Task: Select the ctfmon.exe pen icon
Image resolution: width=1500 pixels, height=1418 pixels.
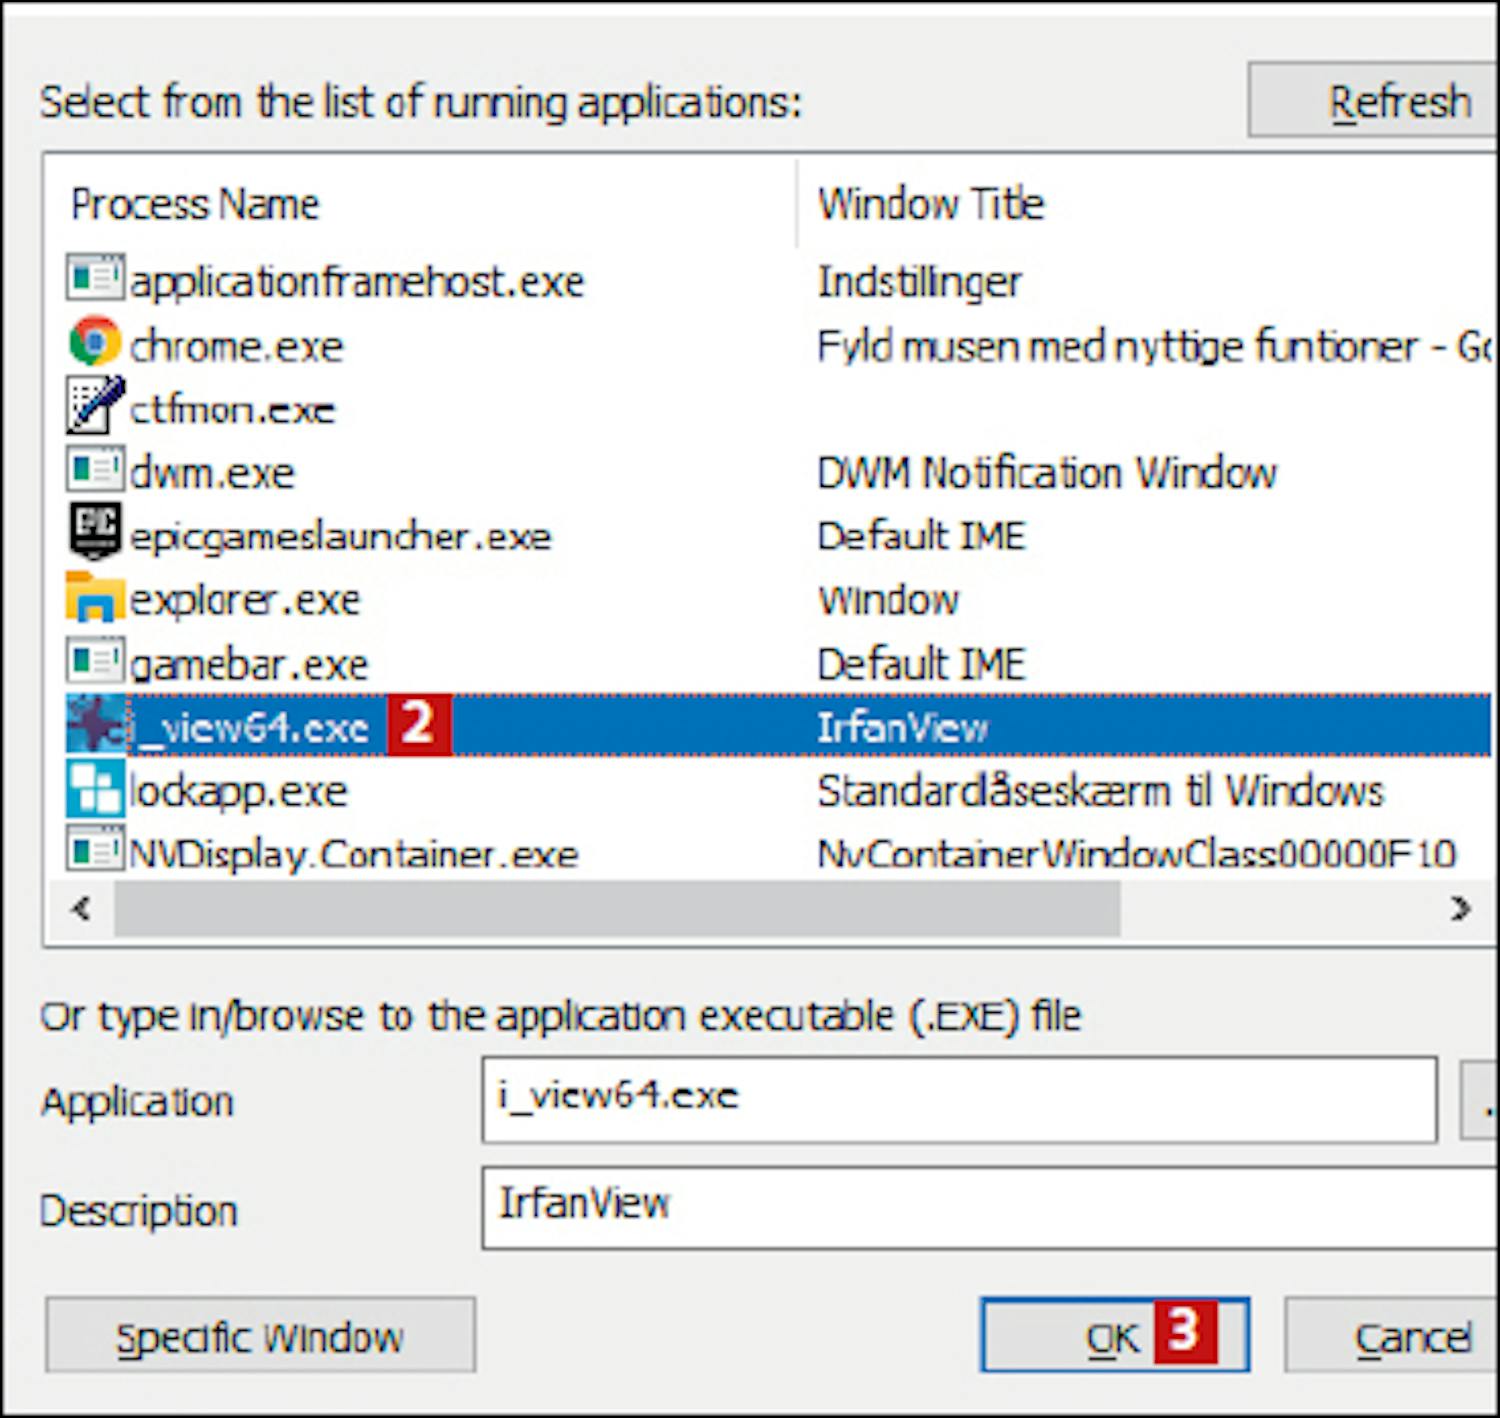Action: (x=95, y=405)
